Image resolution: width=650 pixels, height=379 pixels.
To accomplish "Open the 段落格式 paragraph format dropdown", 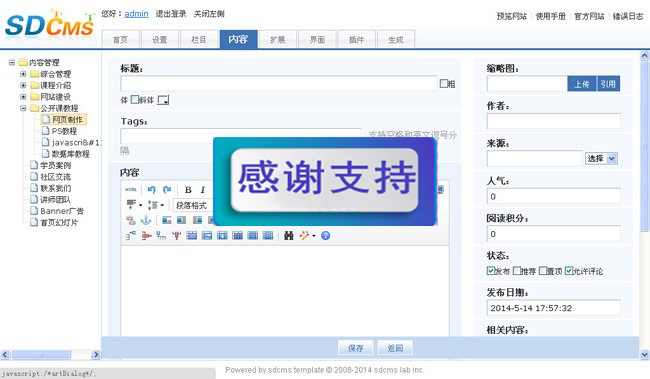I will click(x=193, y=205).
